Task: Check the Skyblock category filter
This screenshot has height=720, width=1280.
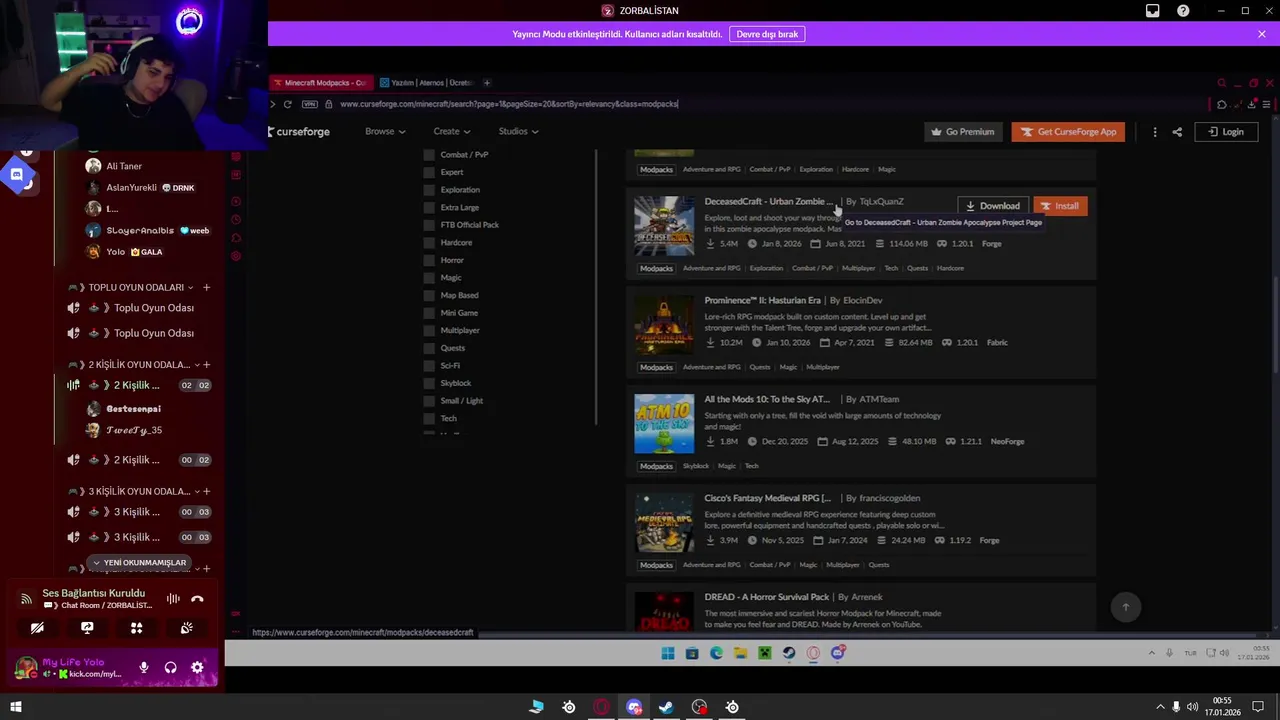Action: coord(429,383)
